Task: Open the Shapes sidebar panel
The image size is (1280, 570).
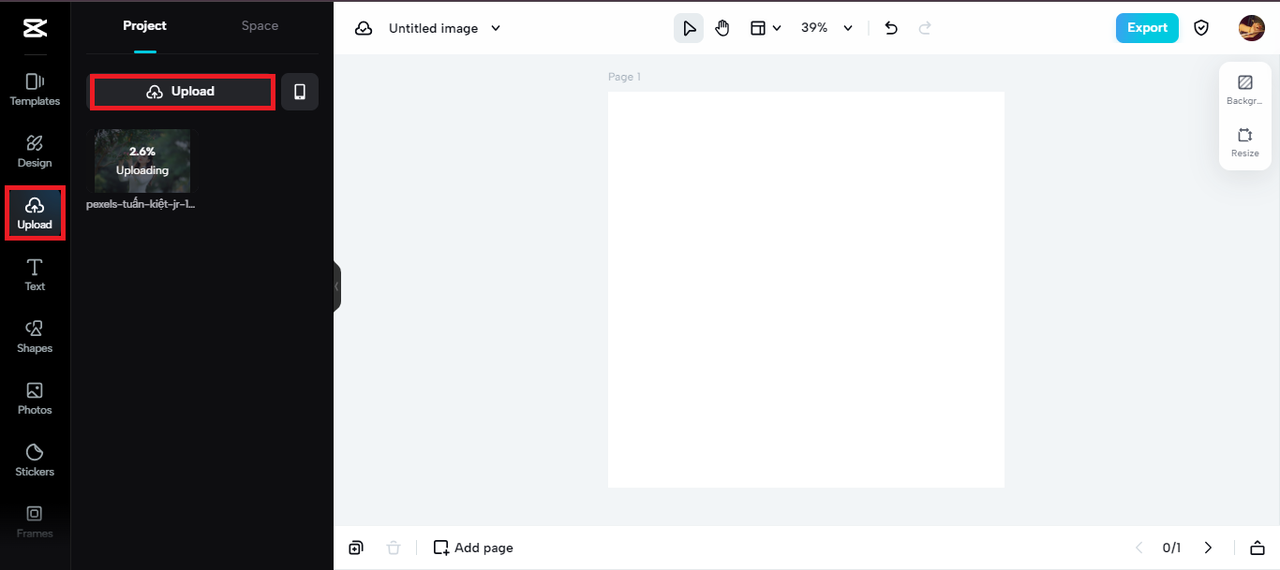Action: click(35, 337)
